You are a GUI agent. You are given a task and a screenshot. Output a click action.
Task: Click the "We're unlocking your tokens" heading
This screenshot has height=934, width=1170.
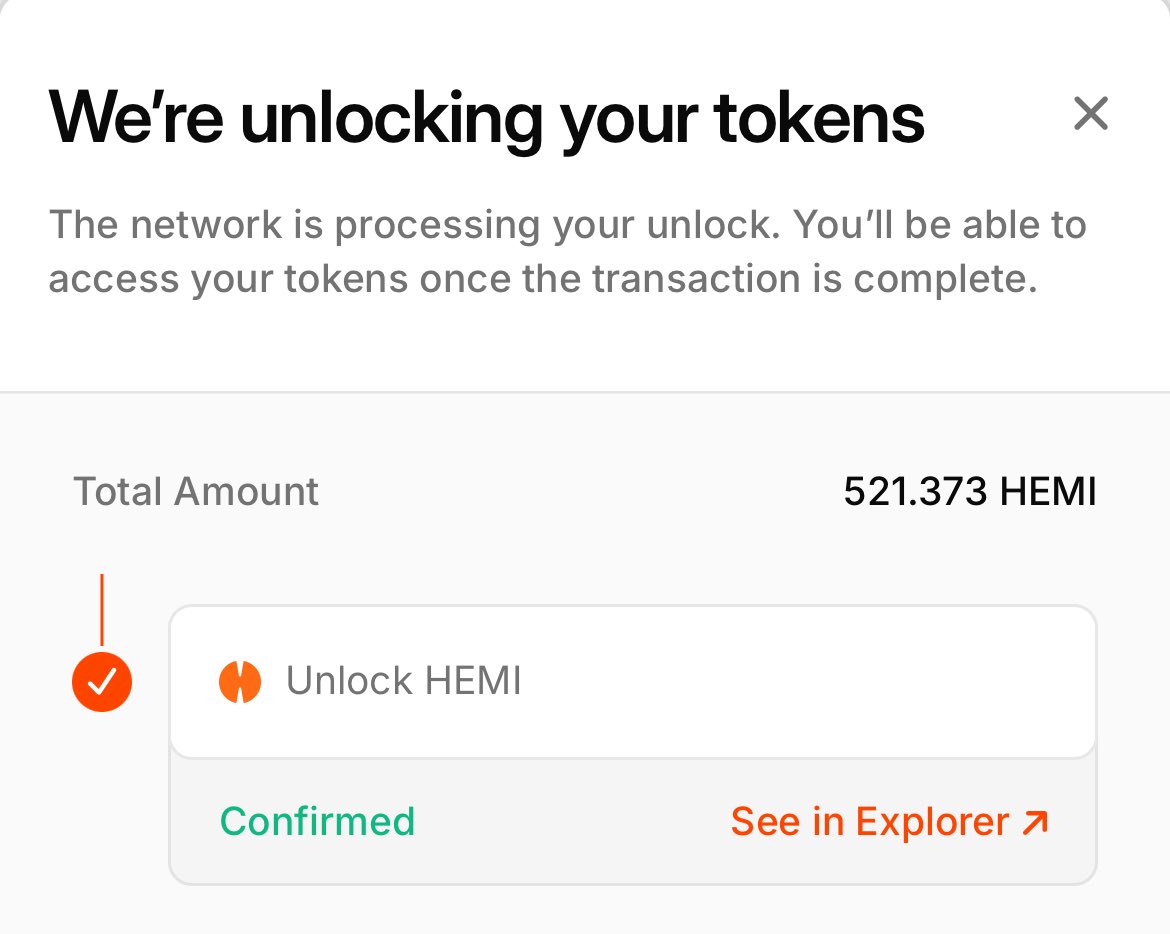[x=486, y=118]
